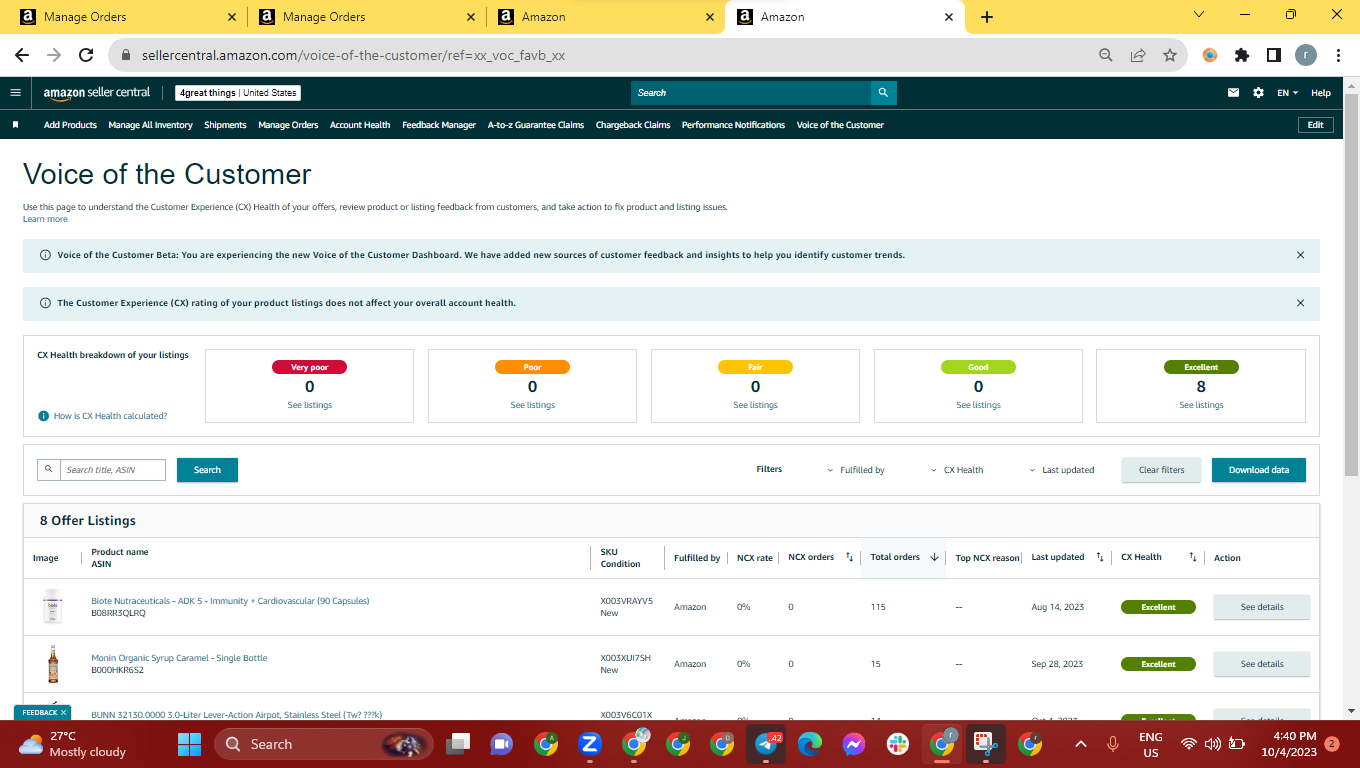Open the Seller Central hamburger menu
The image size is (1360, 768).
pos(15,93)
